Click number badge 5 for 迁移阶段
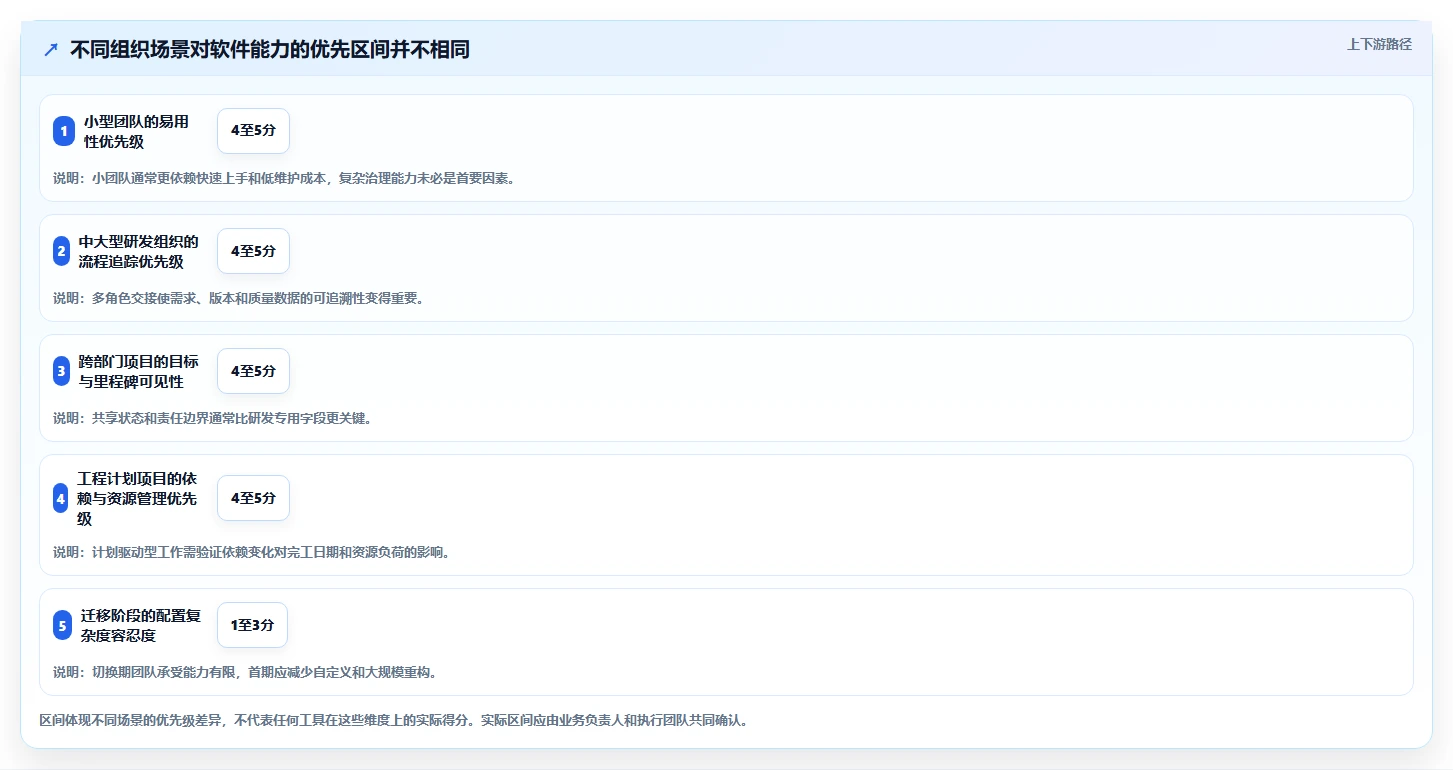1453x770 pixels. click(x=63, y=625)
